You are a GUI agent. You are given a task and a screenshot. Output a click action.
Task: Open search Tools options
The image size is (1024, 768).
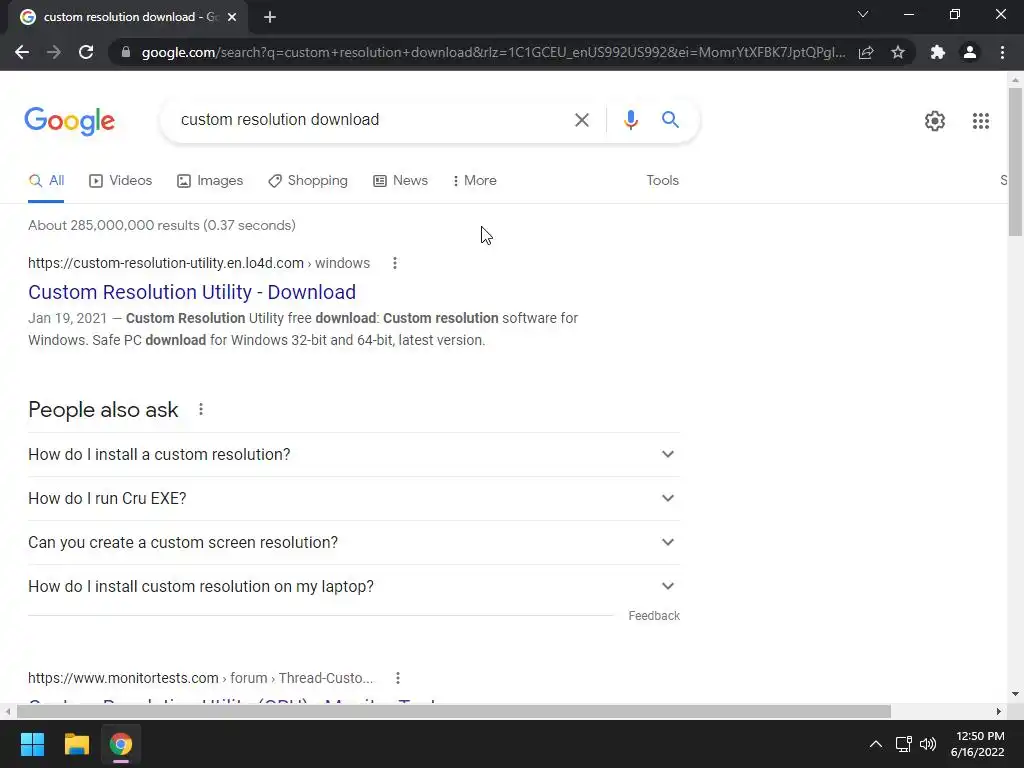coord(662,181)
